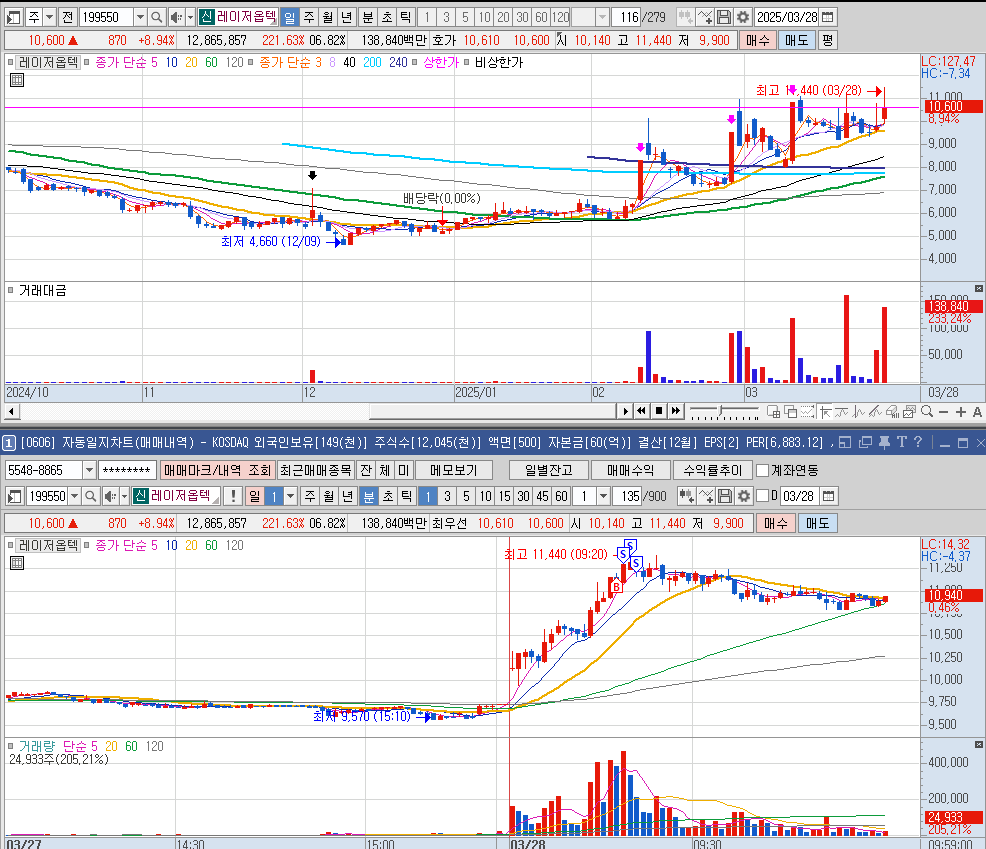Image resolution: width=986 pixels, height=849 pixels.
Task: Click the save icon in upper chart toolbar
Action: (x=724, y=17)
